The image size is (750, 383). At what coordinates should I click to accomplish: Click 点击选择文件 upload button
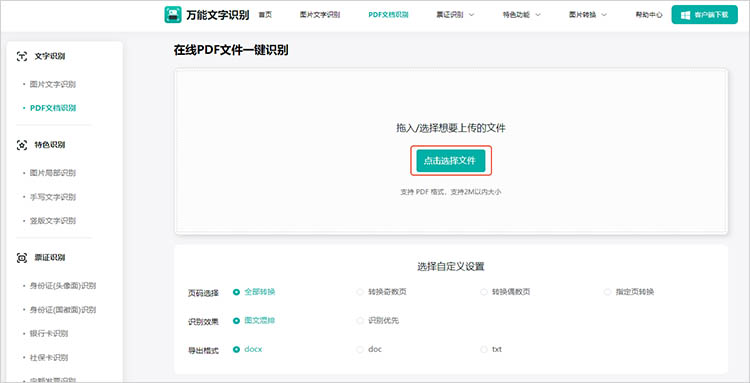click(x=451, y=161)
